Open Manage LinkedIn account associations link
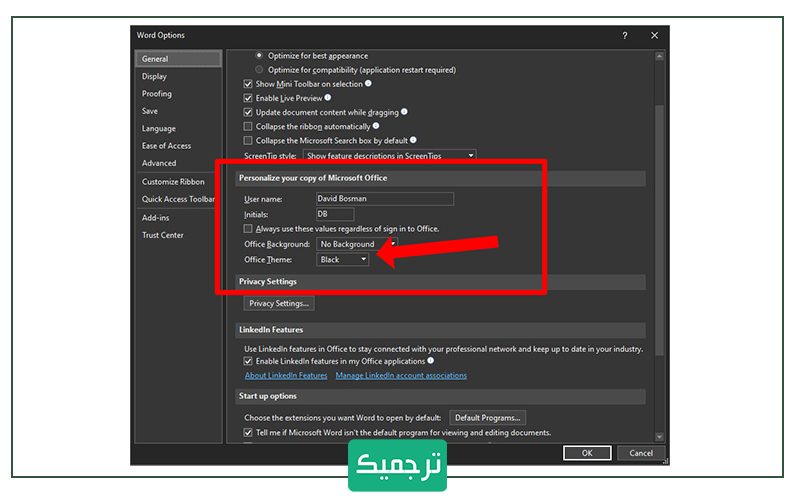800x500 pixels. [401, 376]
